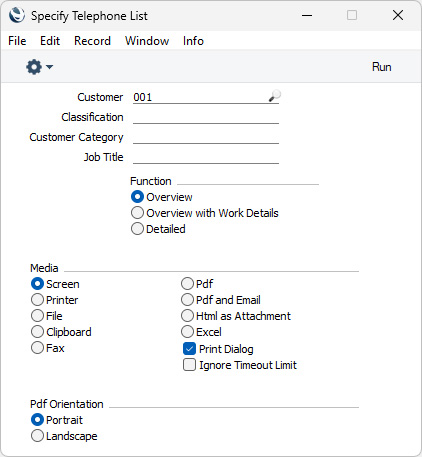Uncheck the Print Dialog checkbox
Image resolution: width=422 pixels, height=457 pixels.
pos(189,349)
